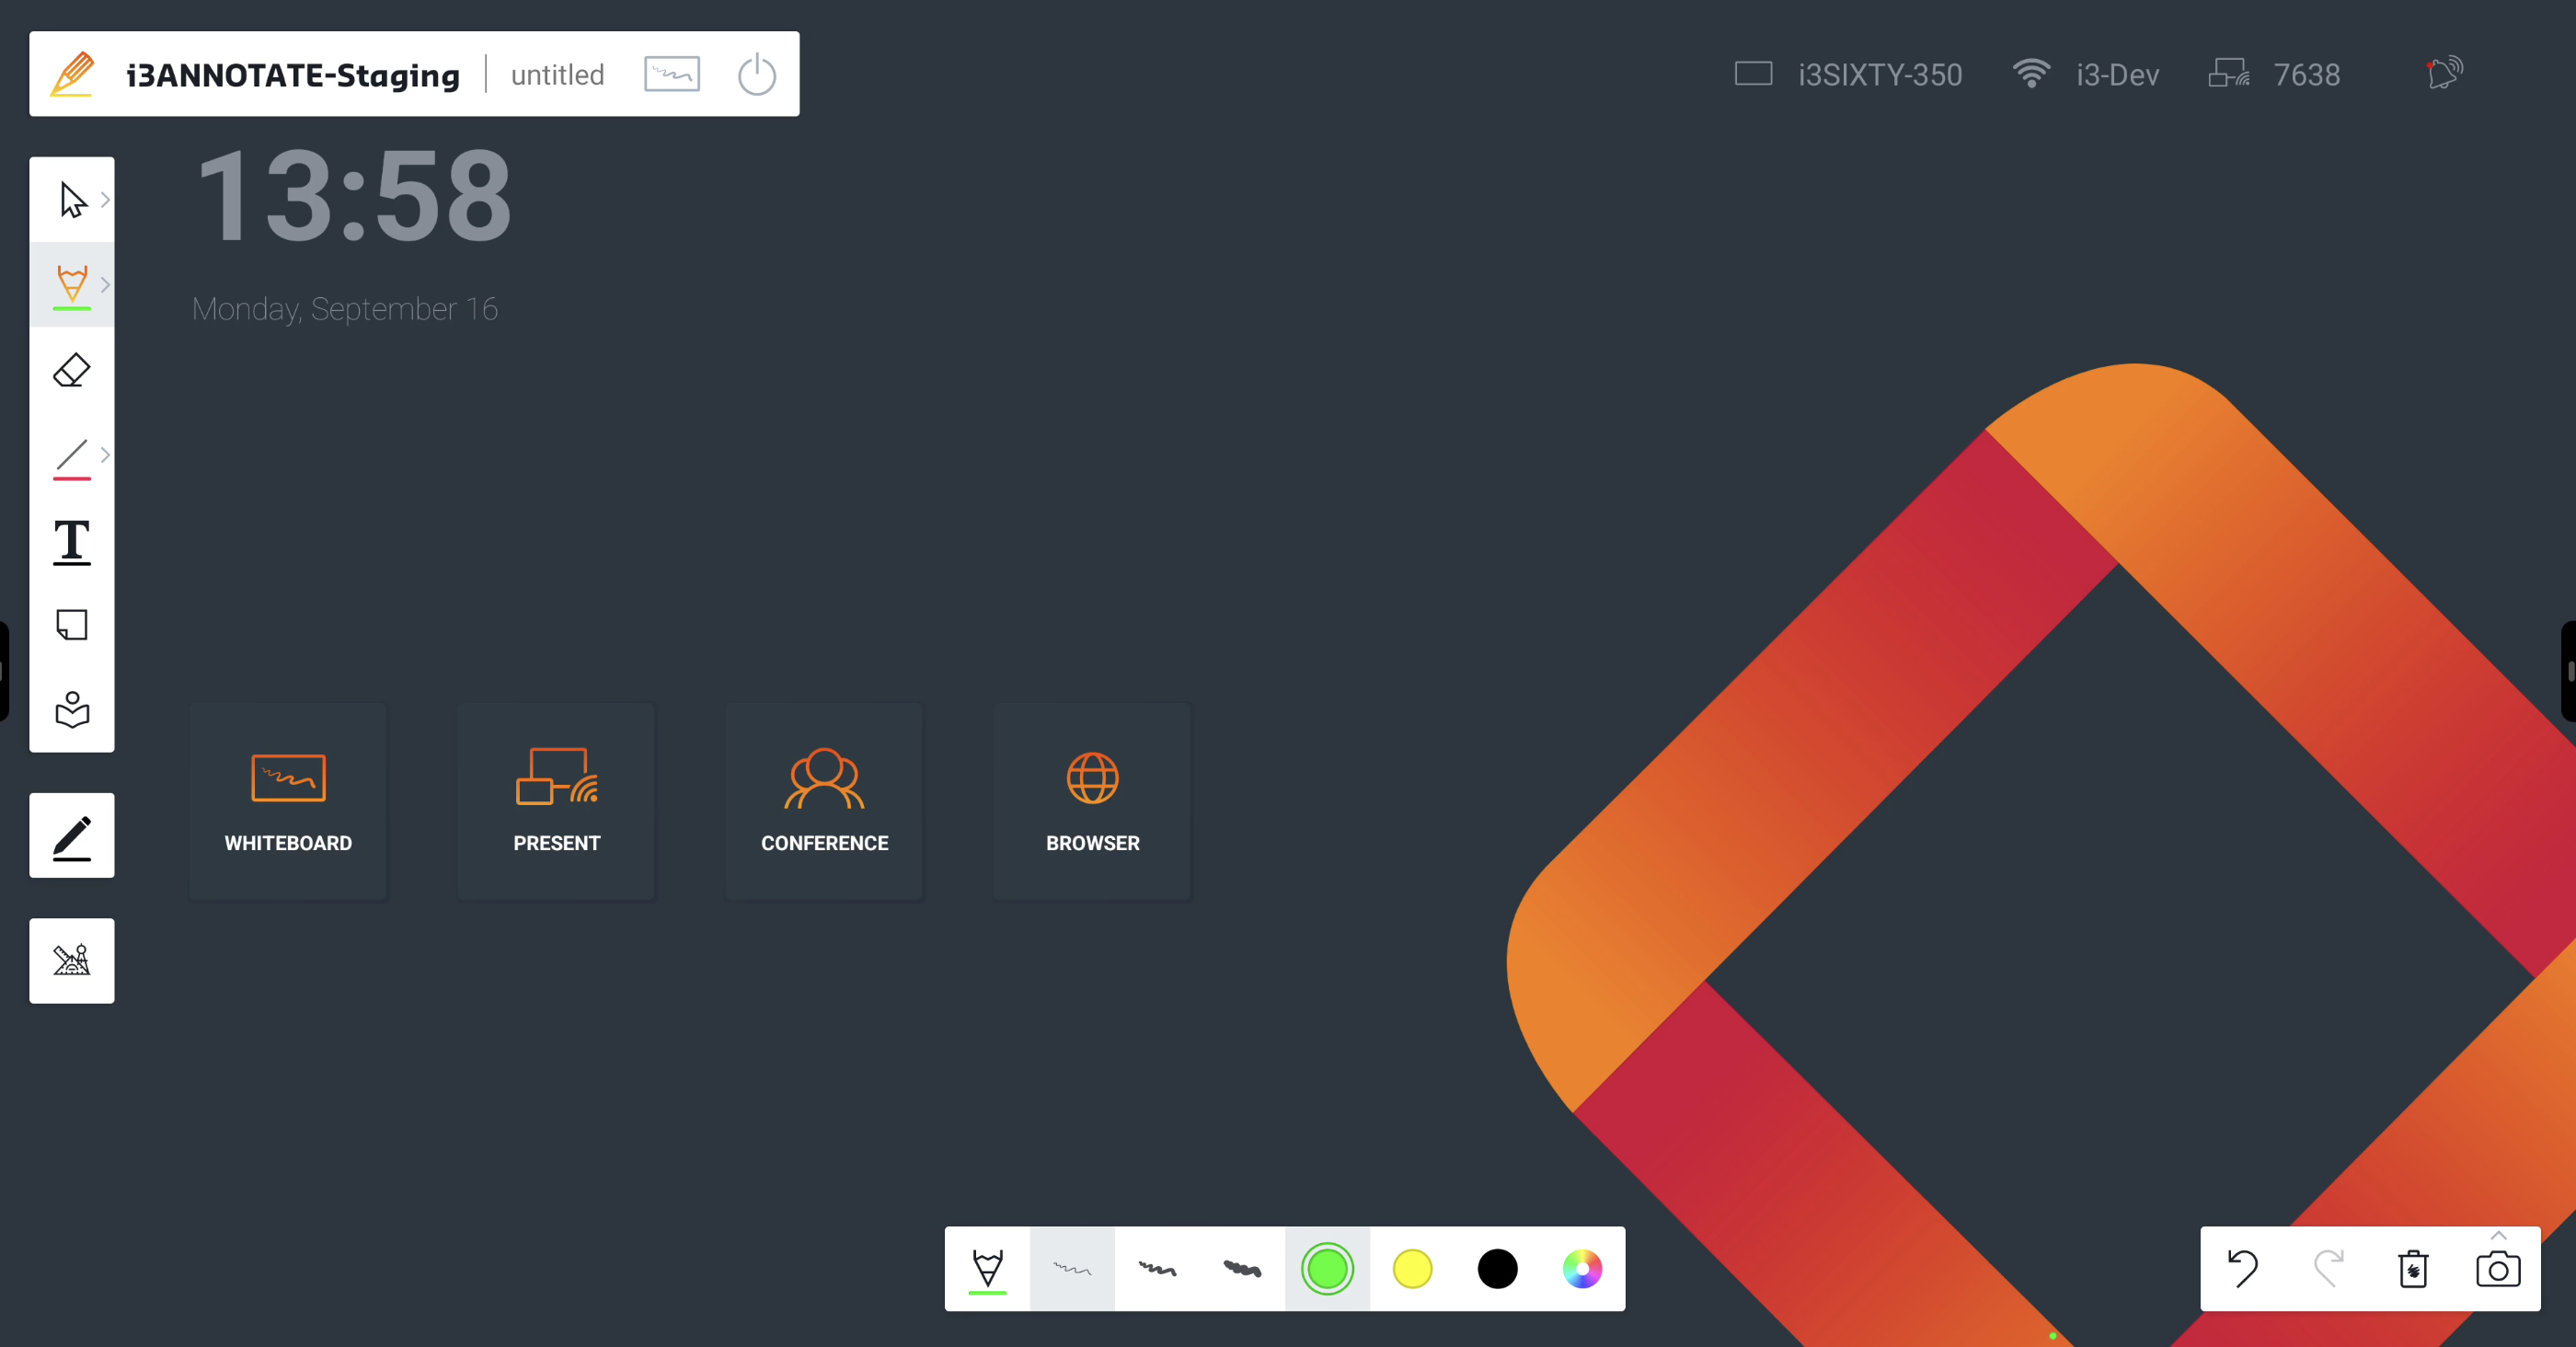Select the text tool

(x=71, y=541)
